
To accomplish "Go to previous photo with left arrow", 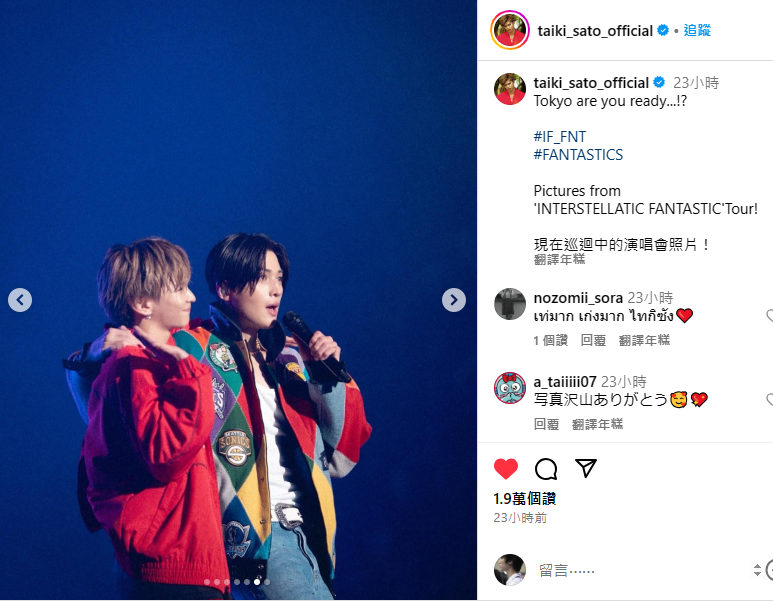I will click(20, 300).
